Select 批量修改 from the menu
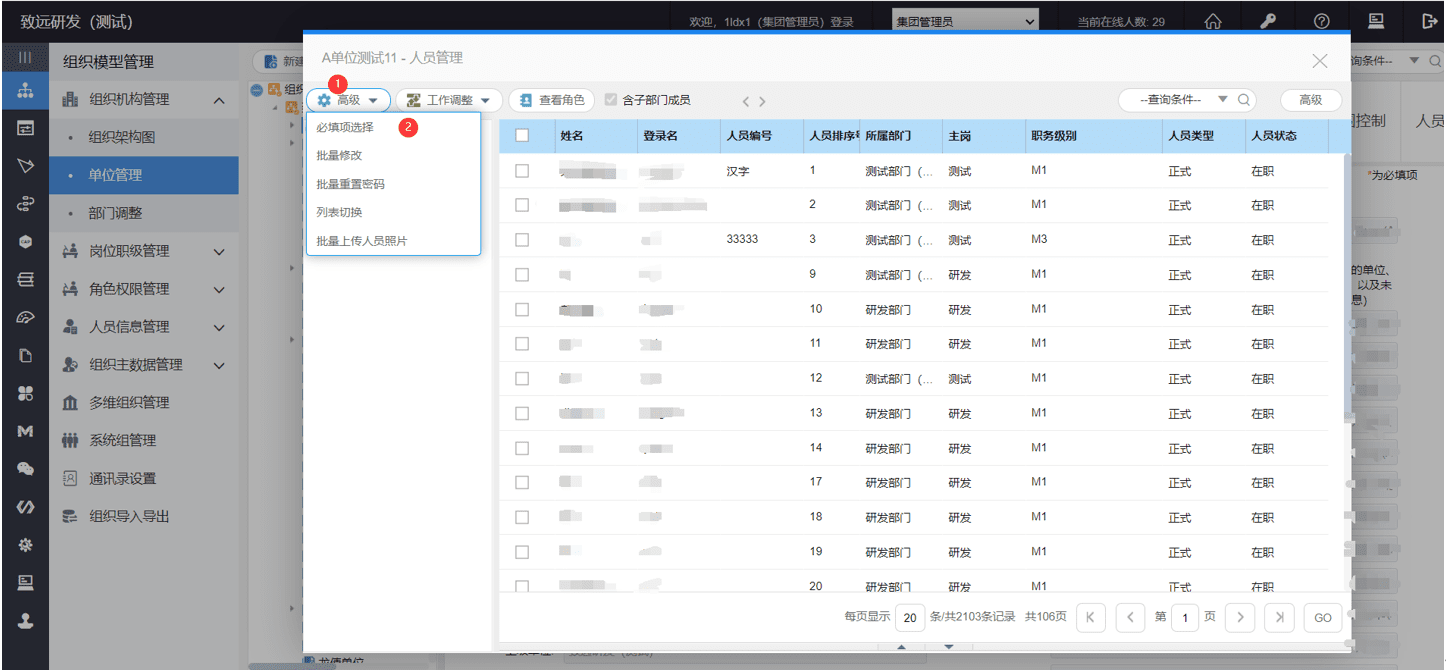1446x670 pixels. [x=339, y=156]
